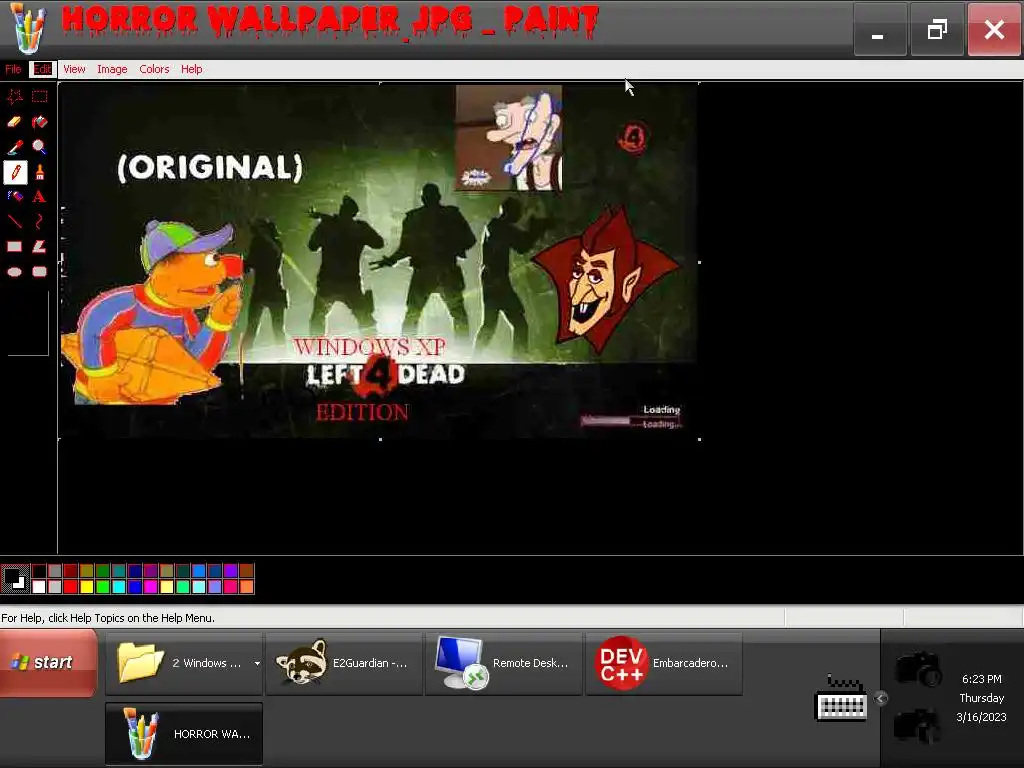This screenshot has height=768, width=1024.
Task: Choose the Brush tool
Action: [40, 172]
